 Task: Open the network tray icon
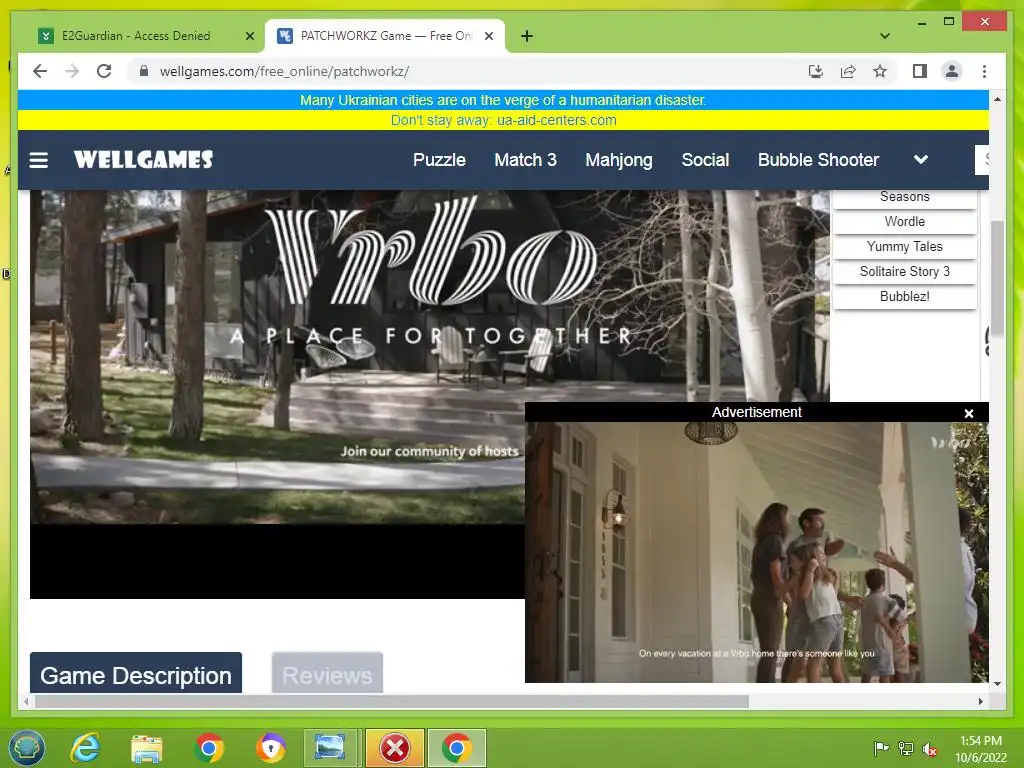point(905,748)
